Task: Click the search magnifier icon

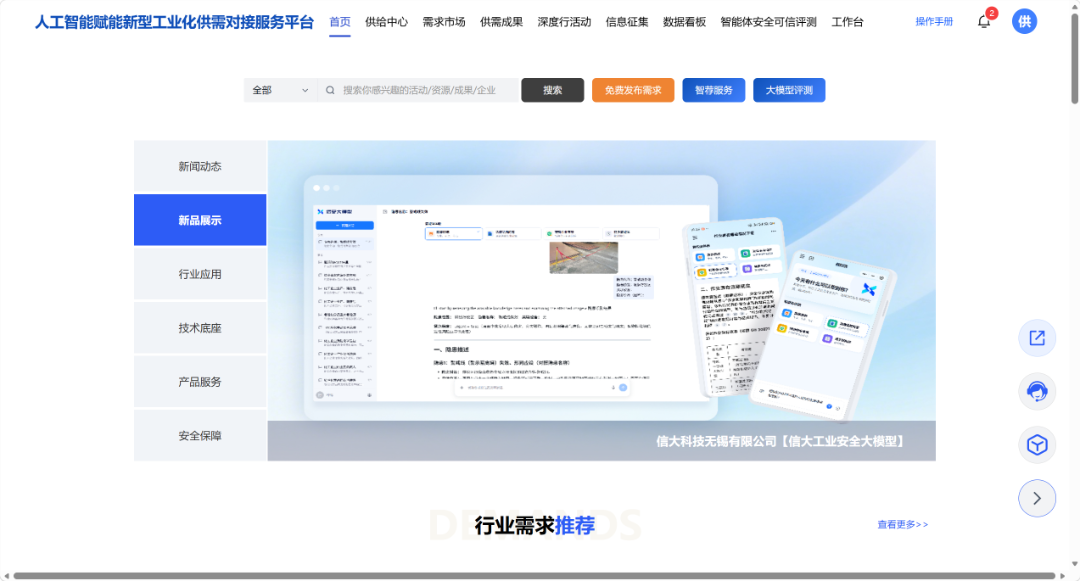Action: pos(331,90)
